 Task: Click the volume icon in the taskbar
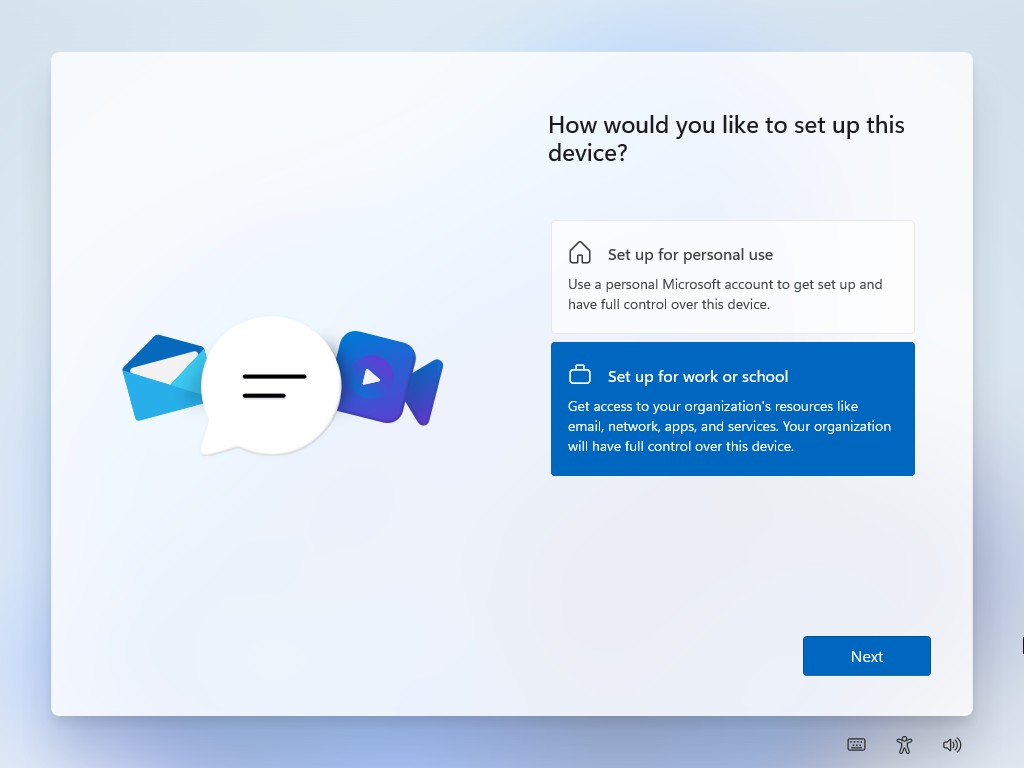952,744
